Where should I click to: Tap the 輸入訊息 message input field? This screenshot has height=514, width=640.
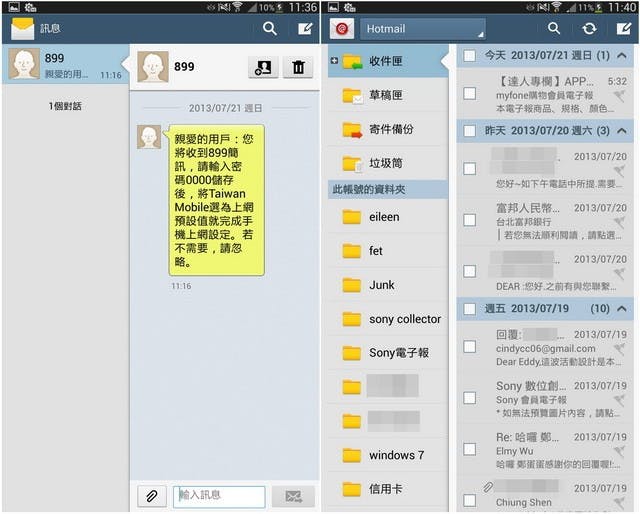coord(219,496)
